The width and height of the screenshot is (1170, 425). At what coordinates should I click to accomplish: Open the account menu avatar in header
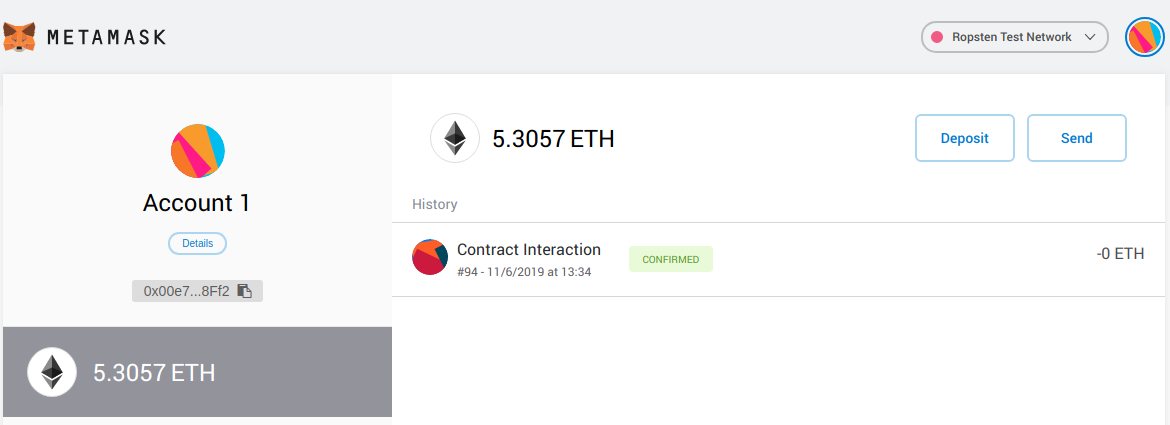pyautogui.click(x=1143, y=37)
